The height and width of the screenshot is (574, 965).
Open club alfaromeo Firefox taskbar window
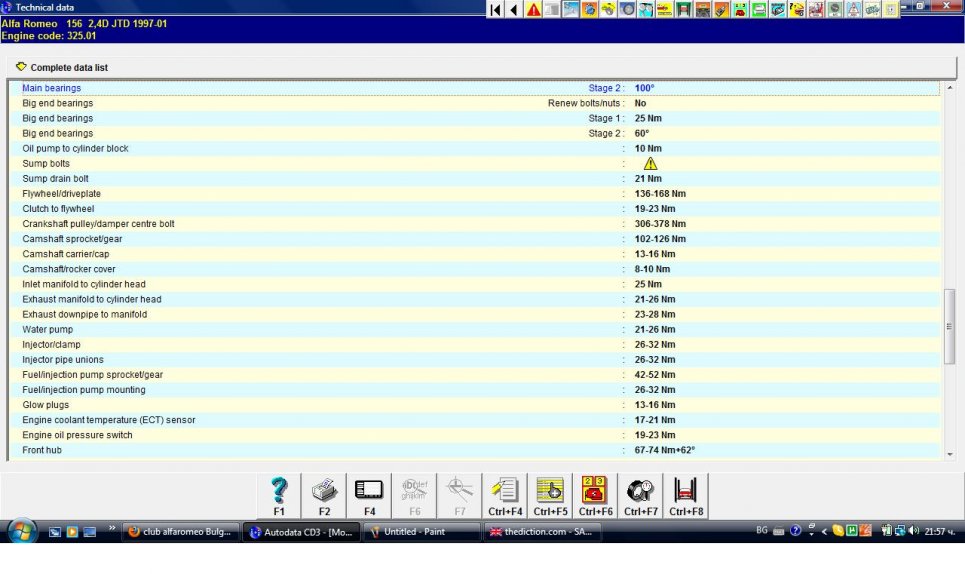coord(182,532)
